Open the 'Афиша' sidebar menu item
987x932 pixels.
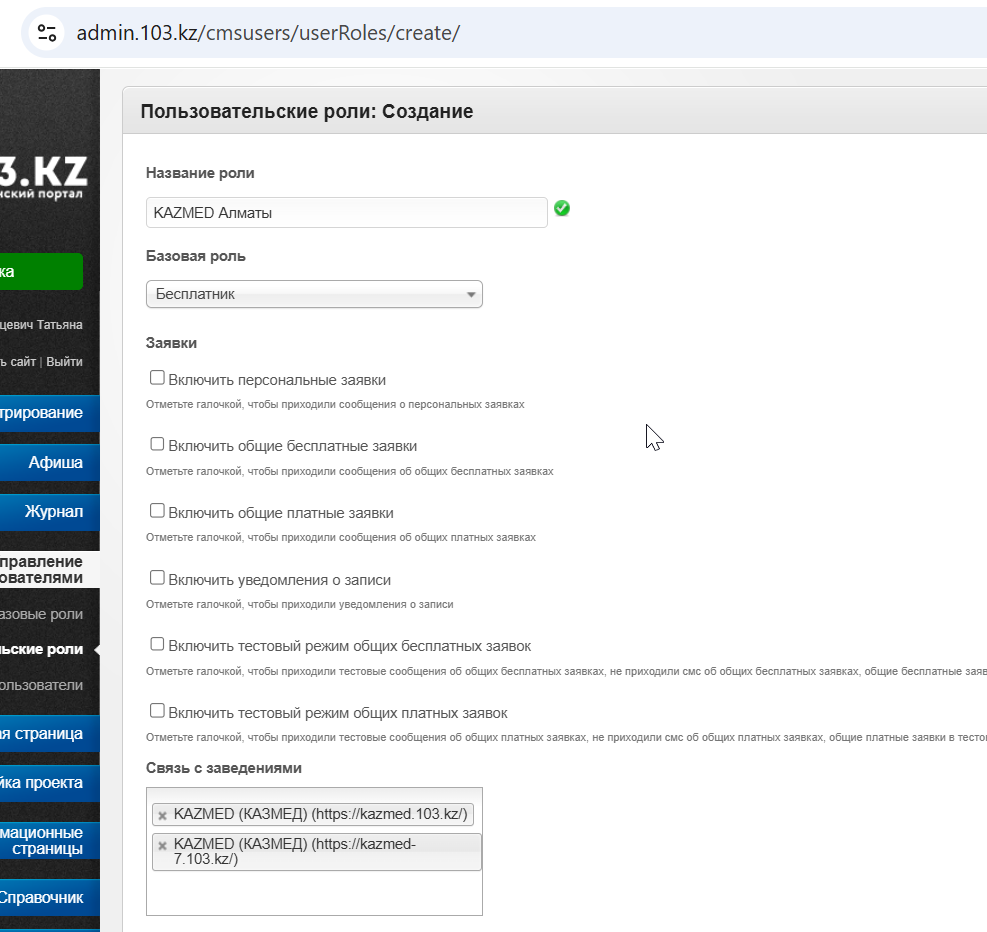pyautogui.click(x=50, y=463)
